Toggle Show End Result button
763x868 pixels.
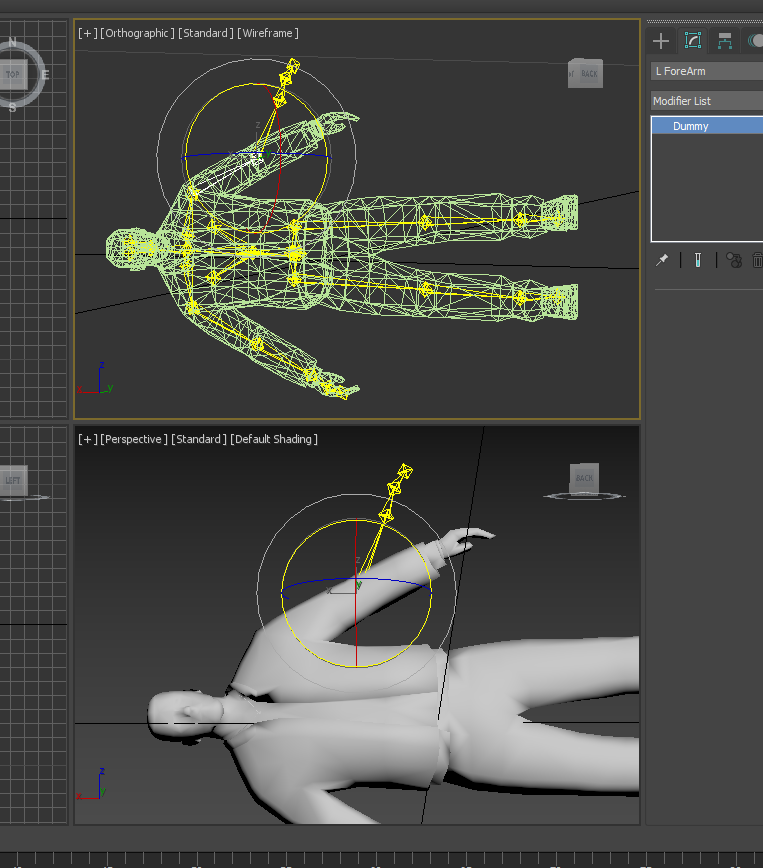tap(698, 260)
